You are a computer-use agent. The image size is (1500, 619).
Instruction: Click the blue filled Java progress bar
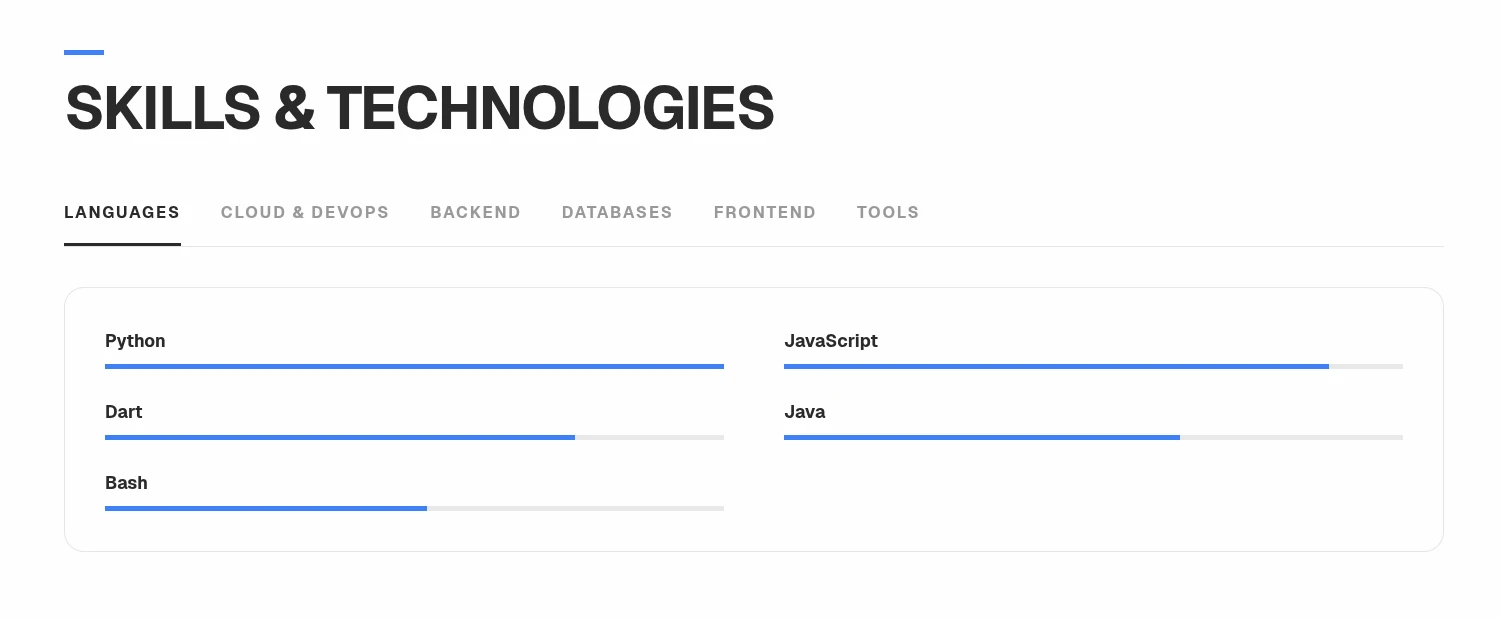(982, 438)
